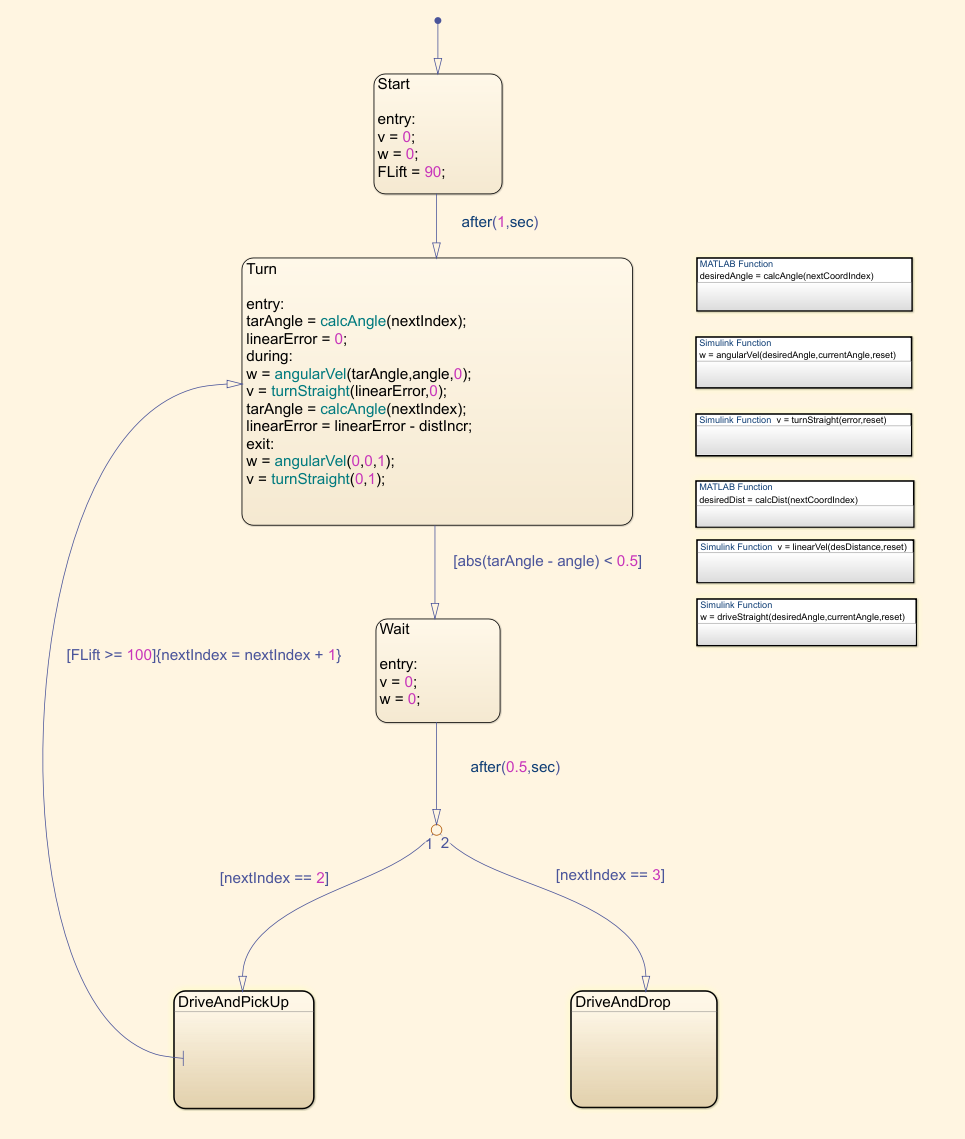Select the Start state block
965x1139 pixels.
pos(437,134)
